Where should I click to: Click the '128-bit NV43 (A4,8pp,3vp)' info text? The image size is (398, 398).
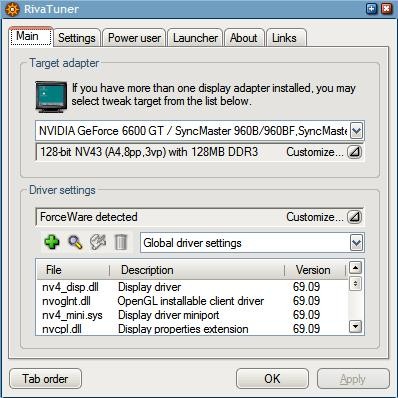pyautogui.click(x=149, y=152)
